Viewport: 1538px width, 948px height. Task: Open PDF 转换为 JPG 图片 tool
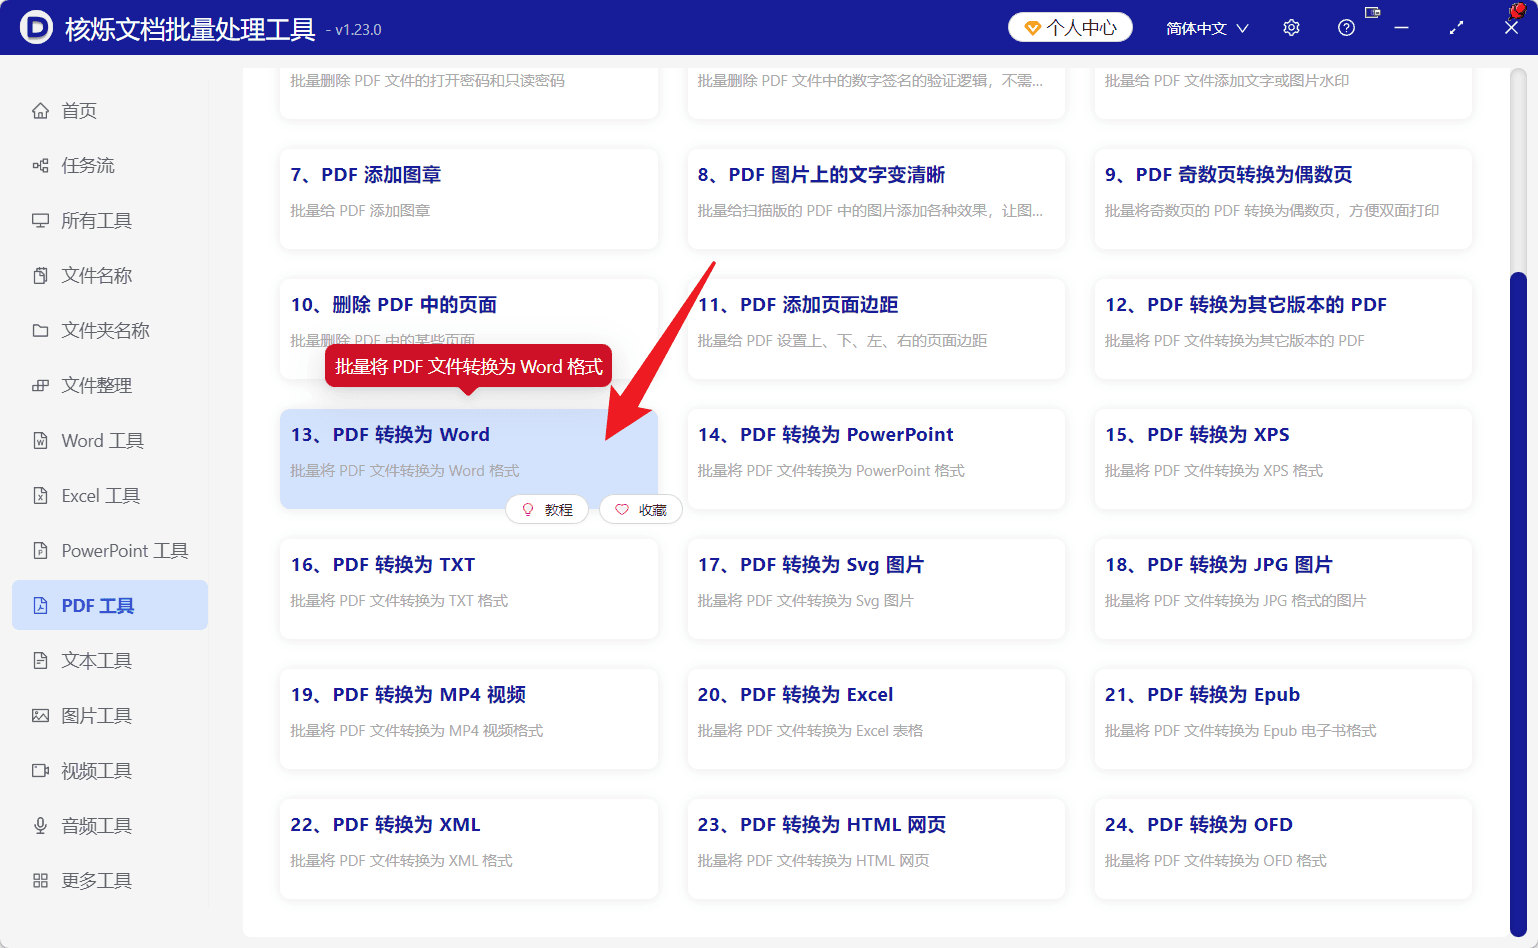[x=1283, y=589]
